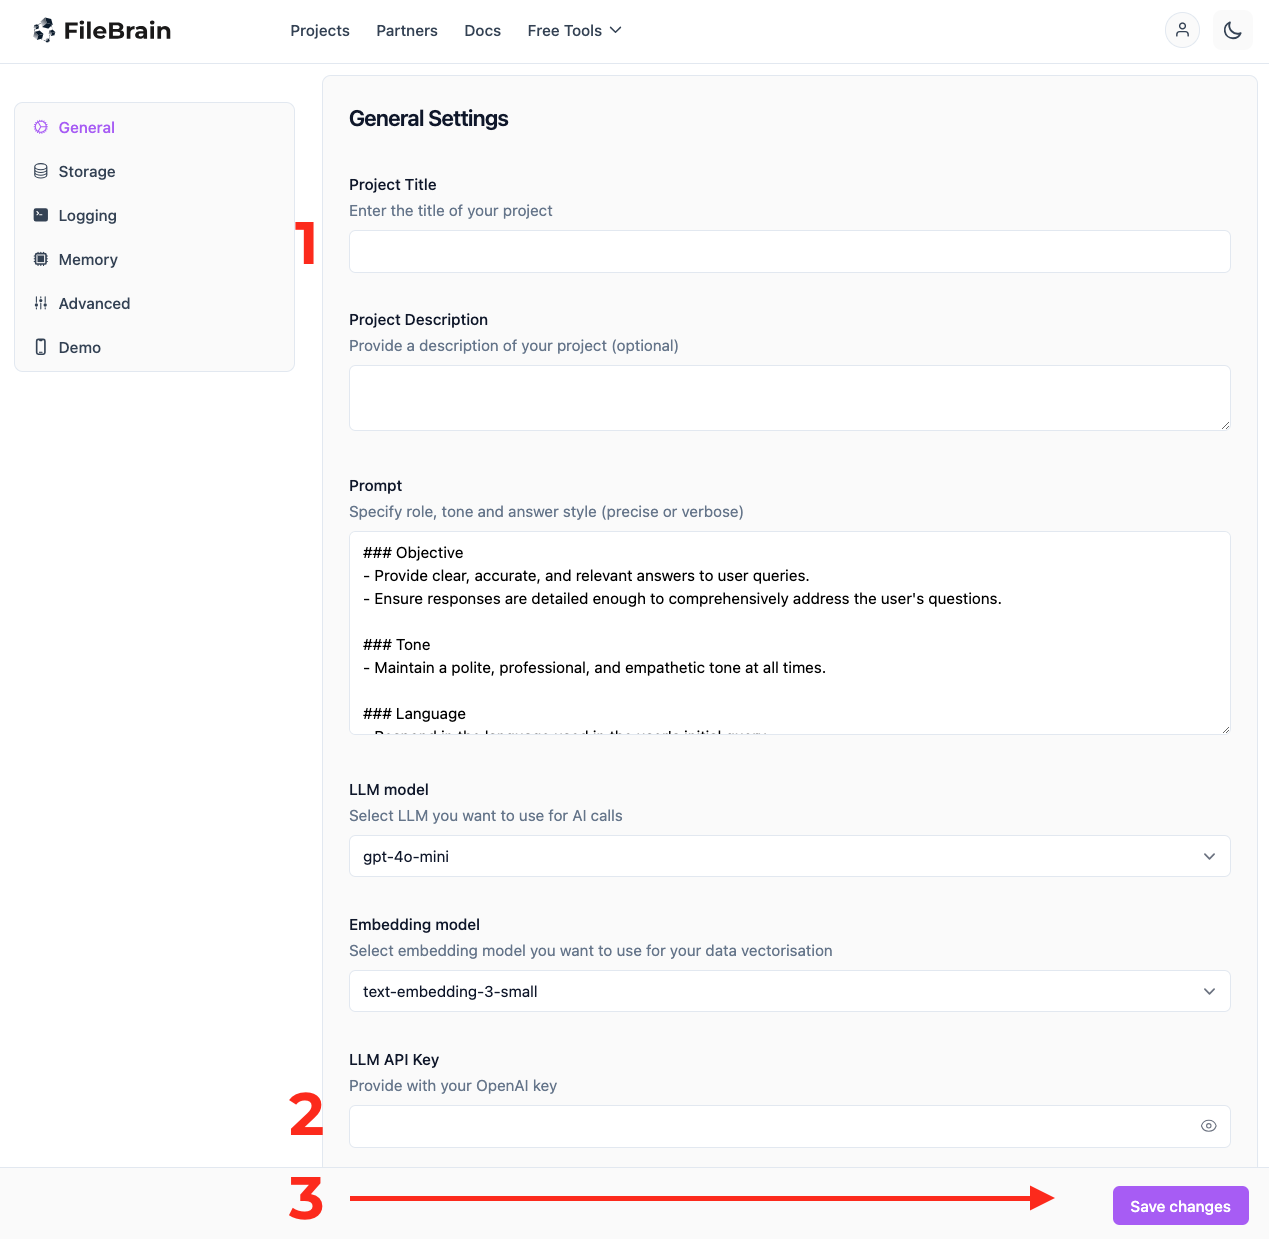Click into the Project Description textarea
1269x1239 pixels.
[x=789, y=398]
